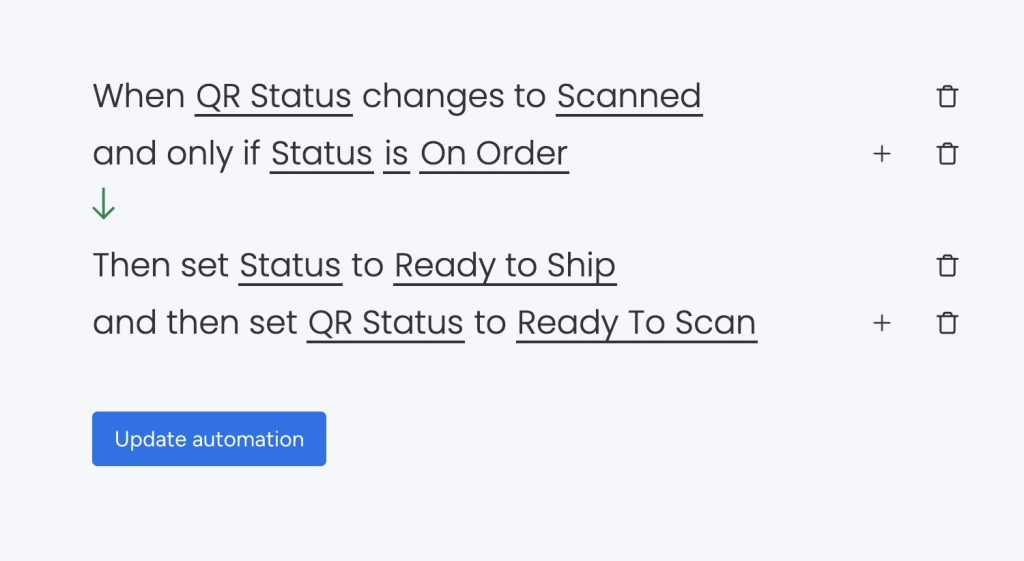Change the 'is' condition operator

396,154
